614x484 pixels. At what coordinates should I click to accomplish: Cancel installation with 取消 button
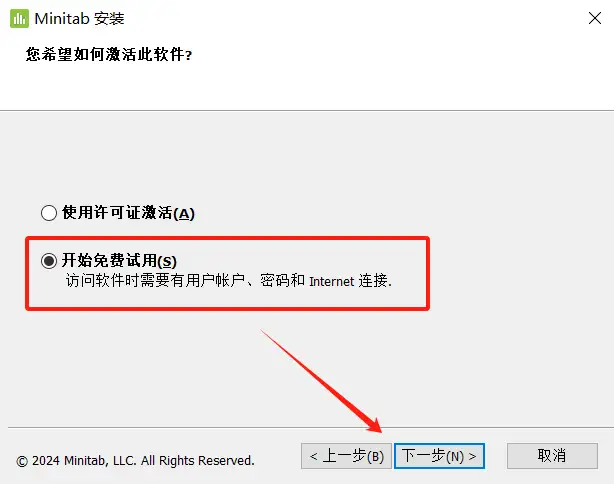click(552, 456)
